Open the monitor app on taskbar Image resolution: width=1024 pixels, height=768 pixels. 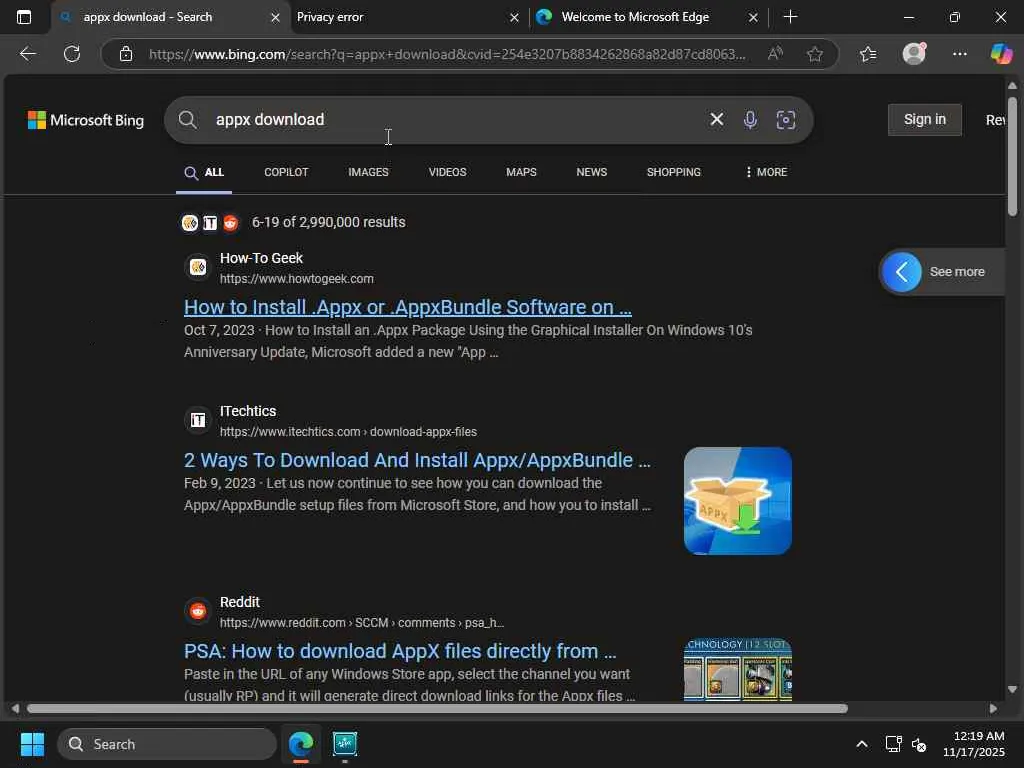[345, 744]
